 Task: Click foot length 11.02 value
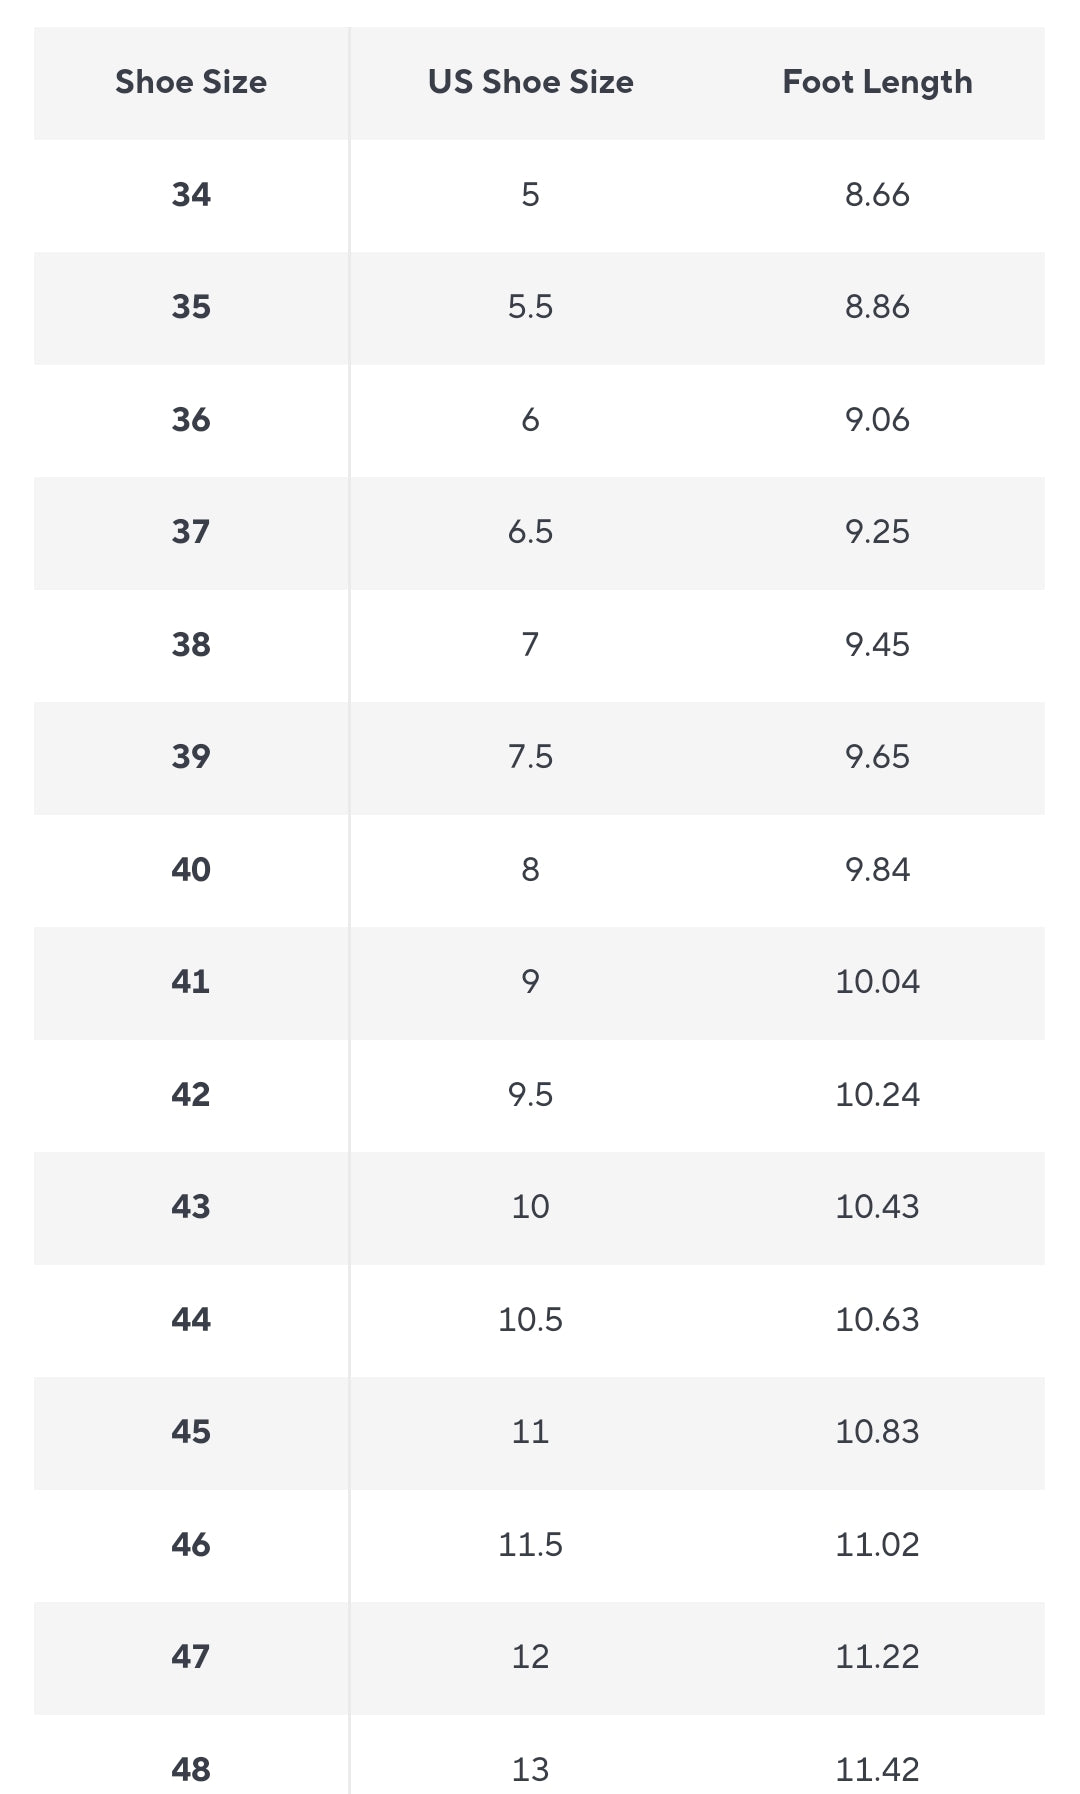877,1544
